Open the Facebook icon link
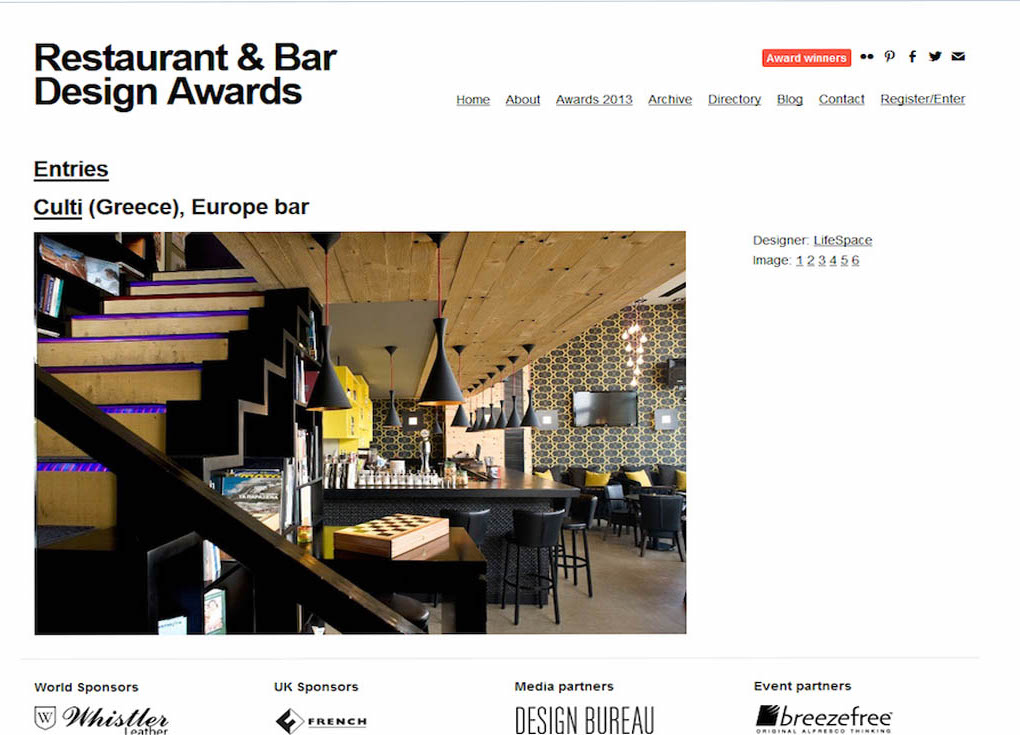The image size is (1020, 735). click(913, 57)
